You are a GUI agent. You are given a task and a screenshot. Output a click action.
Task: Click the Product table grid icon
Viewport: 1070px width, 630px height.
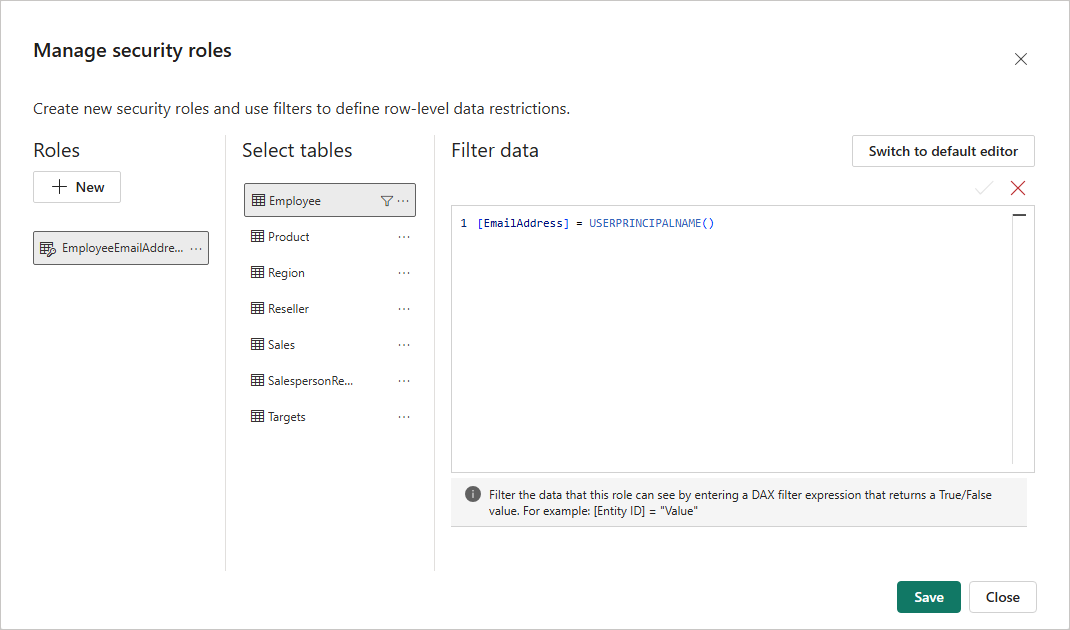[257, 236]
